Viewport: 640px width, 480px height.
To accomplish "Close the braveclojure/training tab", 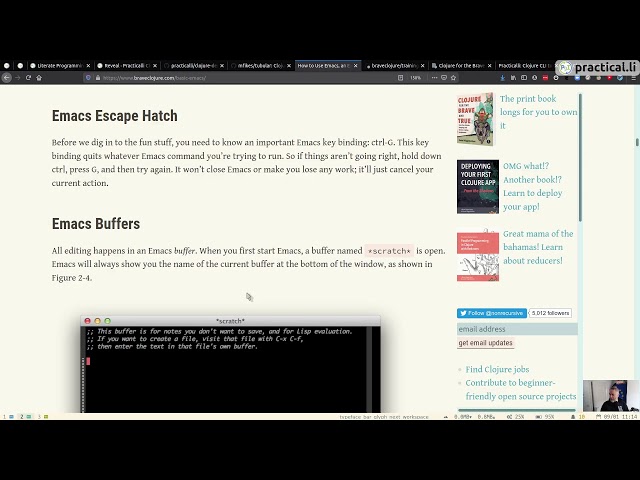I will (x=422, y=66).
